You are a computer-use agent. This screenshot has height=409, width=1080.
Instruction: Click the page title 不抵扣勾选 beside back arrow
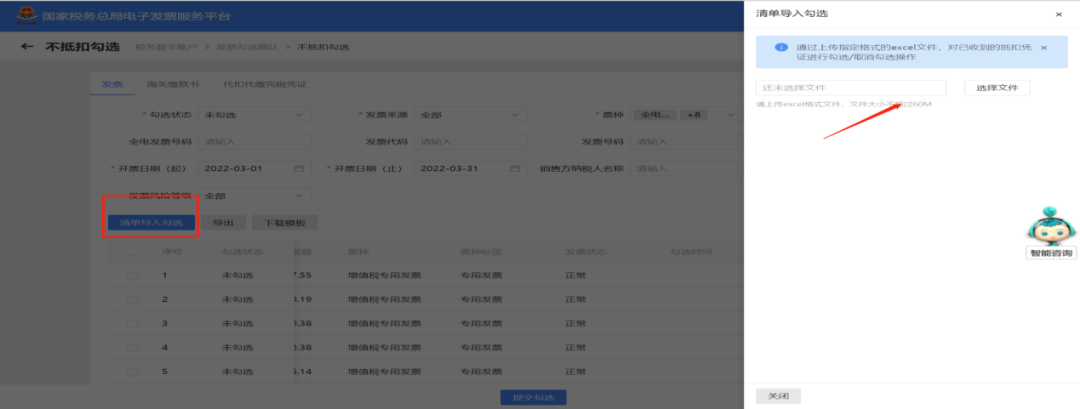pyautogui.click(x=82, y=47)
